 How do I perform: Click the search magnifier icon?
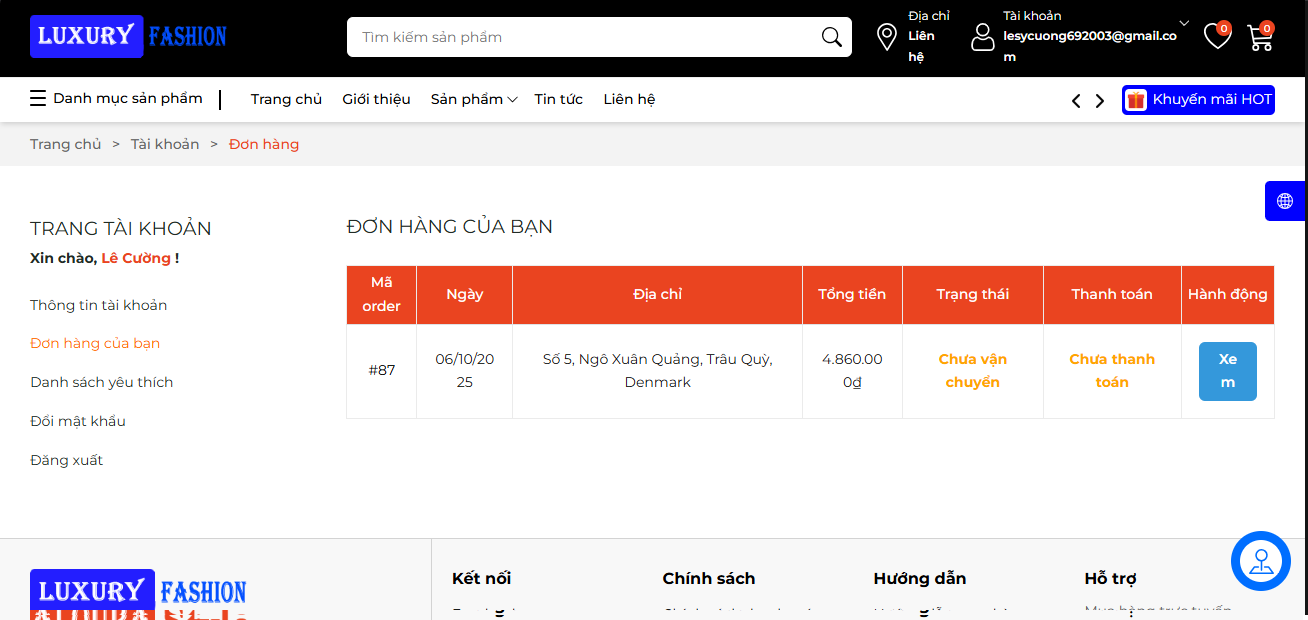point(831,37)
